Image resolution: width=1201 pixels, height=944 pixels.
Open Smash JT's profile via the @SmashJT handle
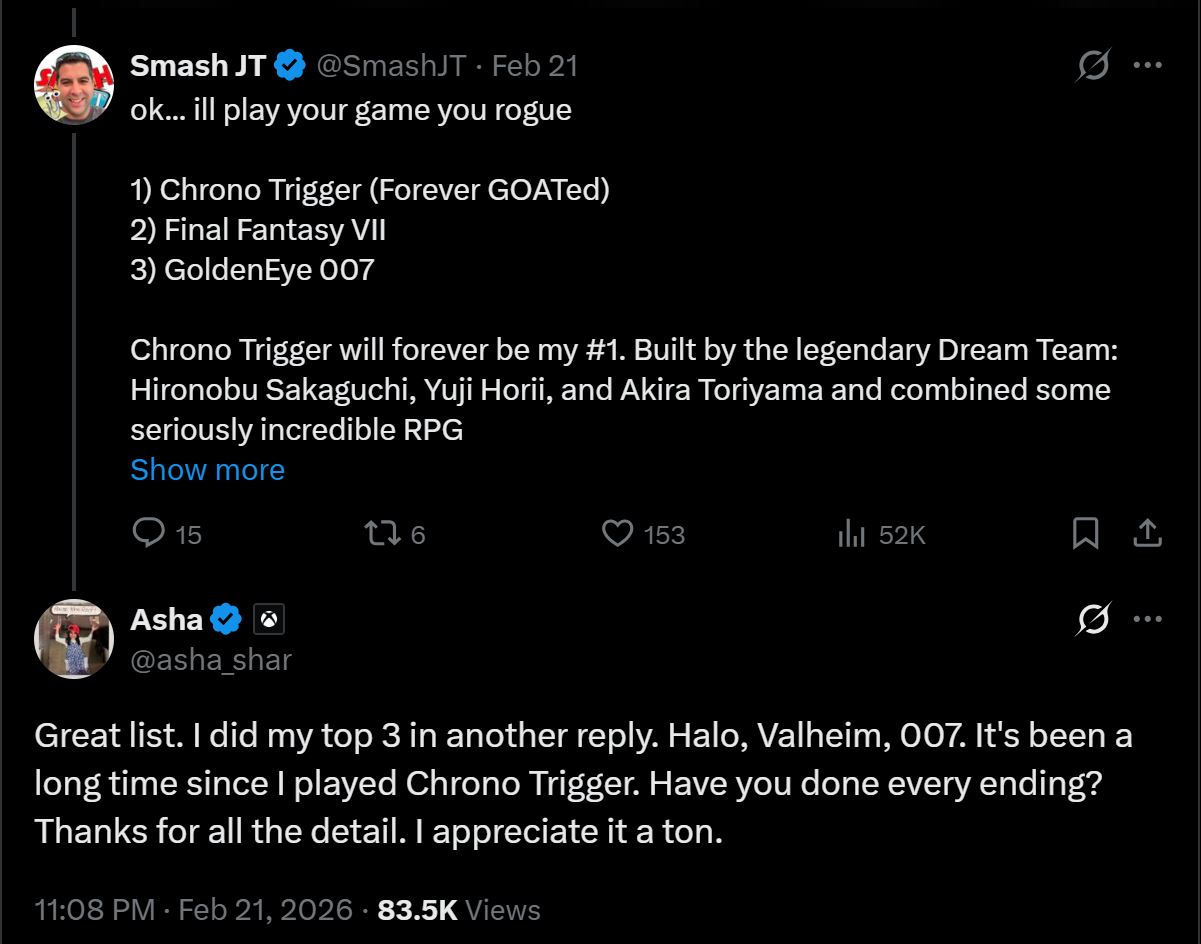[392, 65]
